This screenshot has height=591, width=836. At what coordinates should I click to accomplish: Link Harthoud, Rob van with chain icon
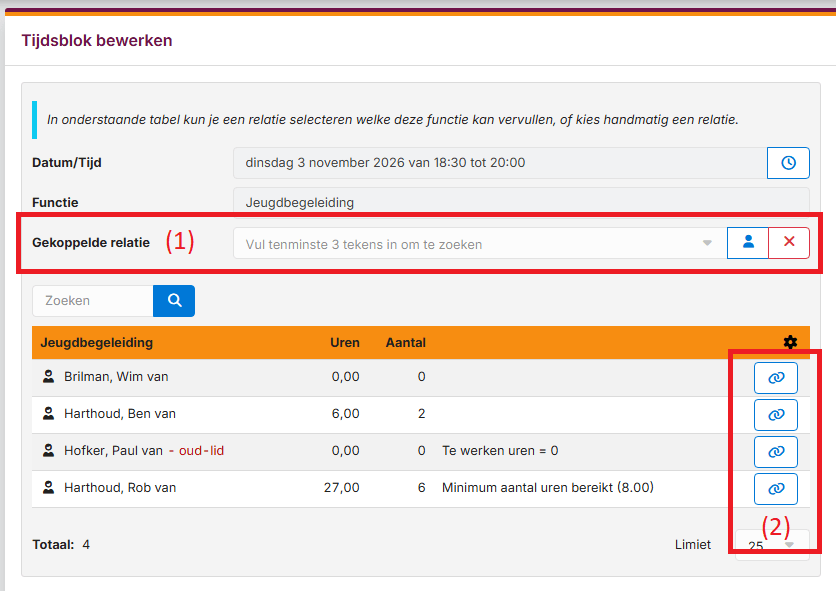coord(776,489)
